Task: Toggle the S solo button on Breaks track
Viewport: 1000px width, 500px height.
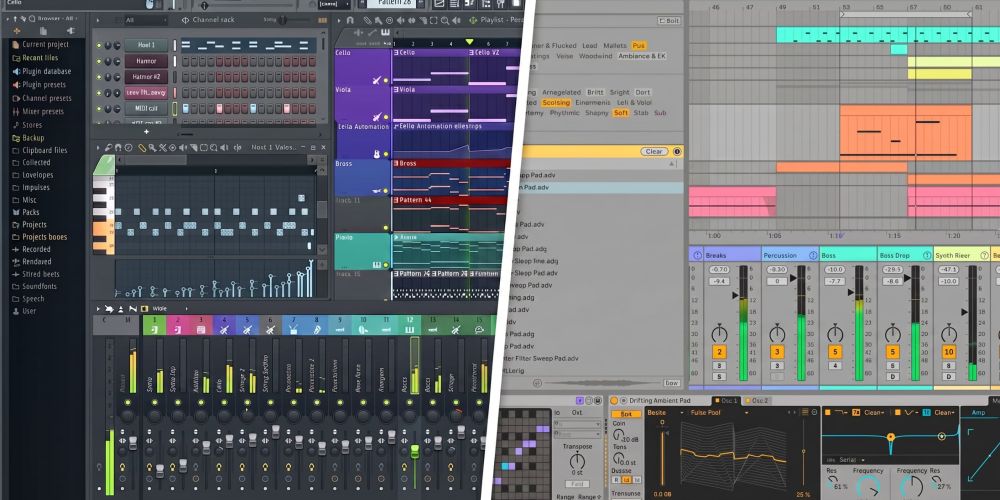Action: [719, 376]
